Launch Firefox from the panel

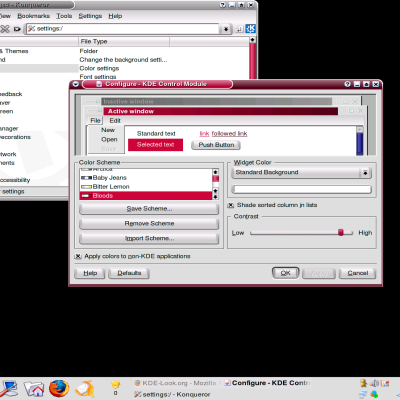[x=59, y=389]
